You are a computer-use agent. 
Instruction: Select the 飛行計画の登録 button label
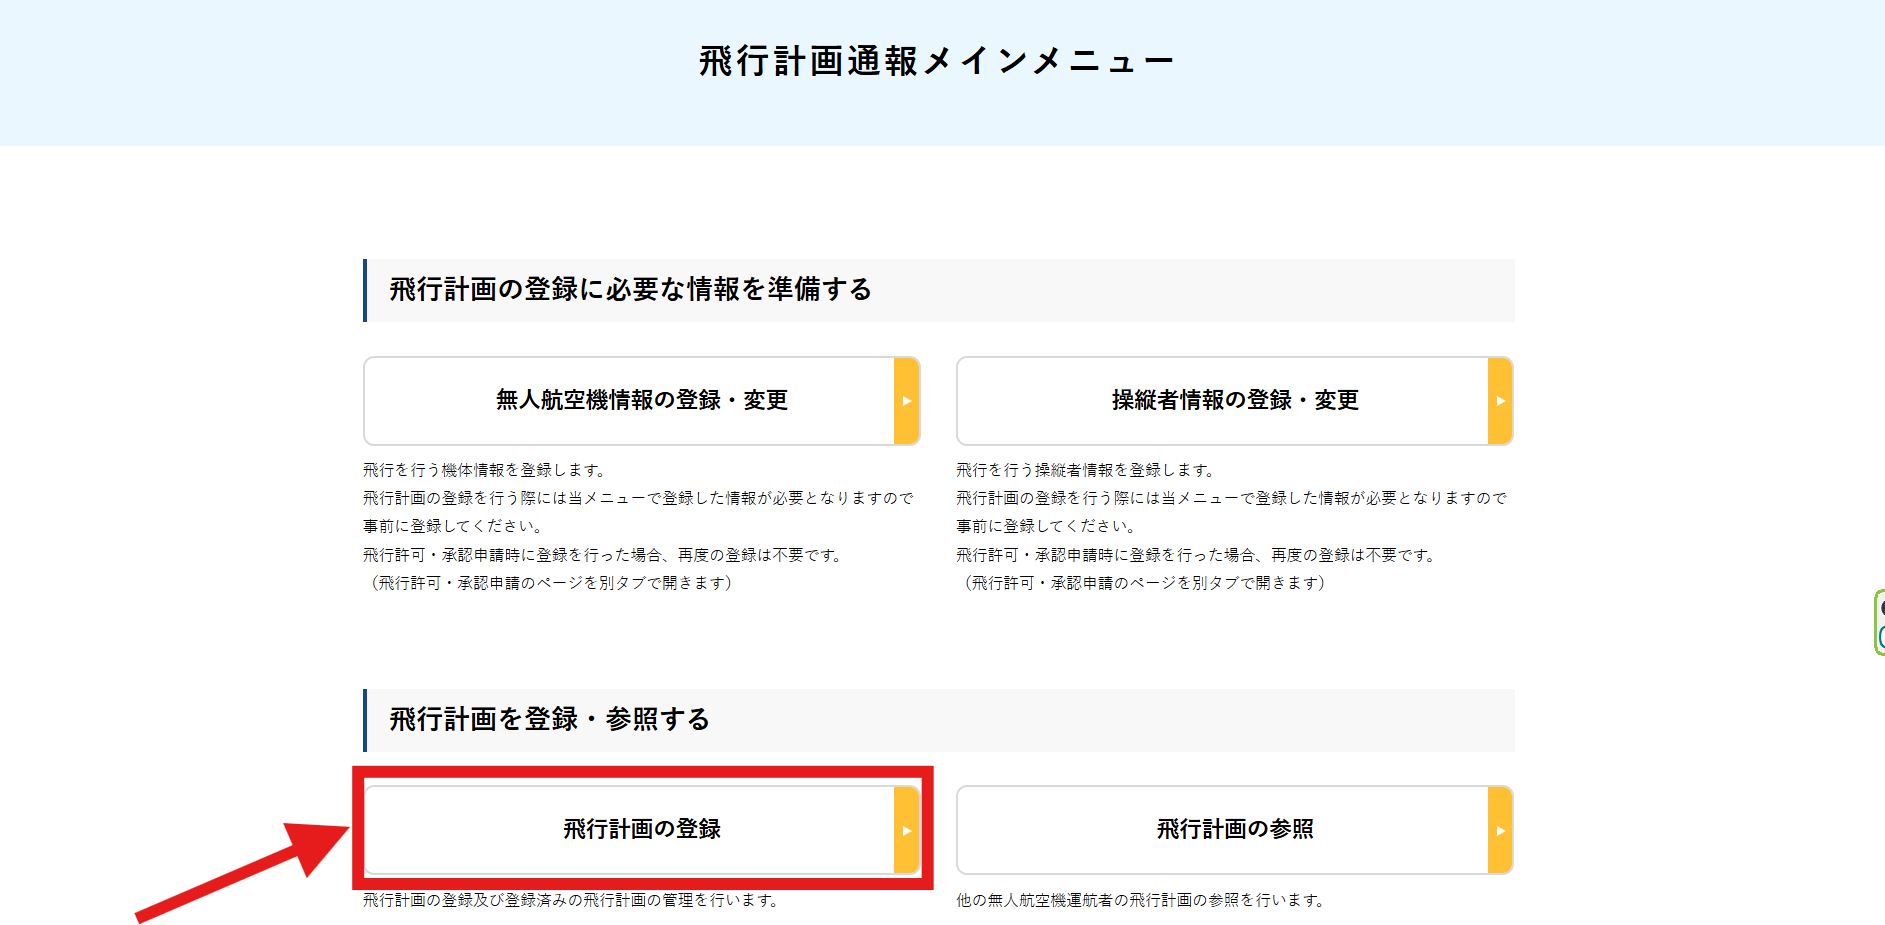click(641, 830)
